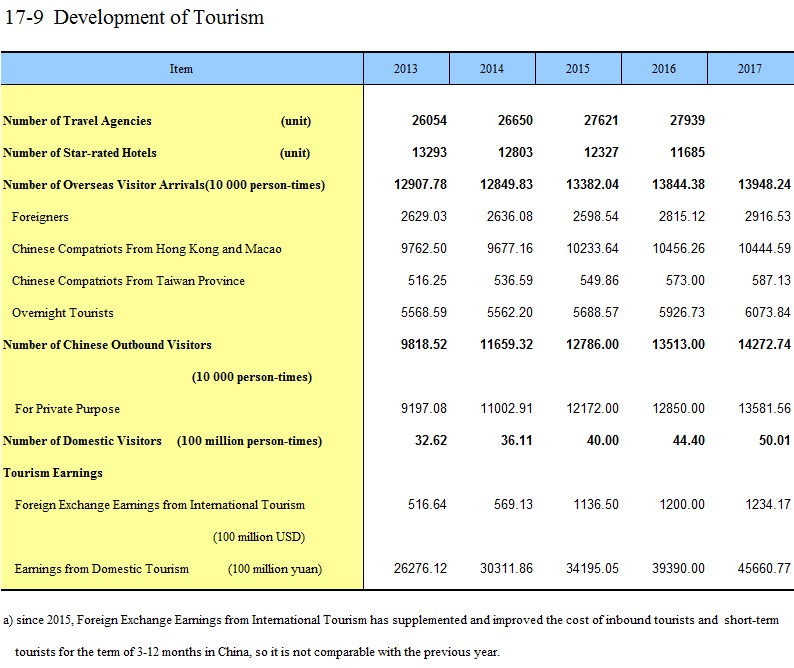This screenshot has width=794, height=668.
Task: Click foreign exchange earnings value 1234.17
Action: (x=768, y=504)
